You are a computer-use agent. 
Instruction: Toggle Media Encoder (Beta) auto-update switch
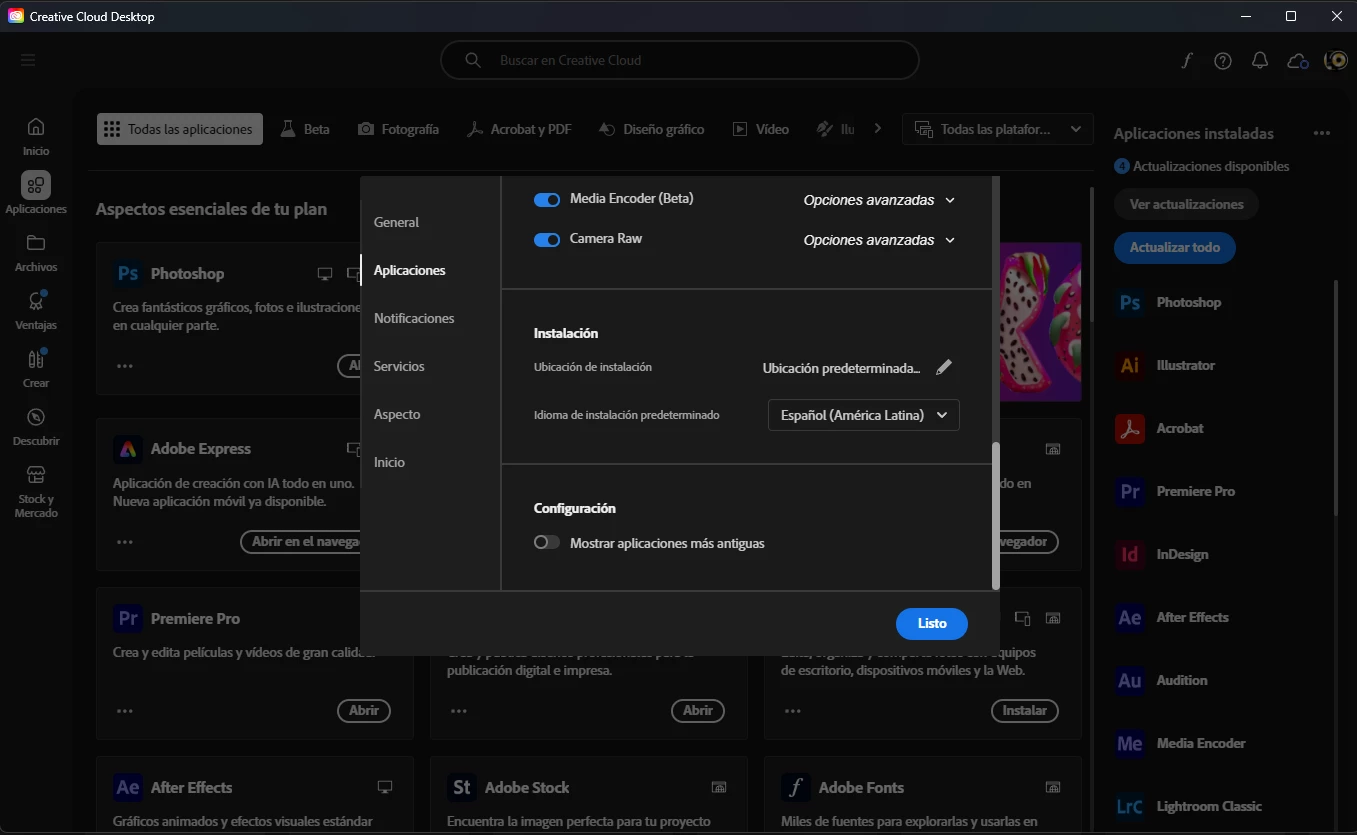click(547, 200)
